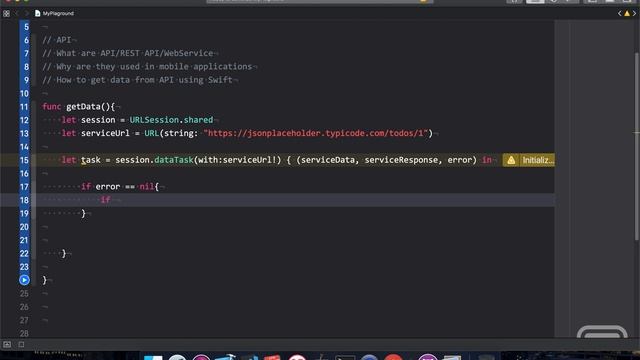Click the 'serviceResponse' closure parameter

click(401, 160)
